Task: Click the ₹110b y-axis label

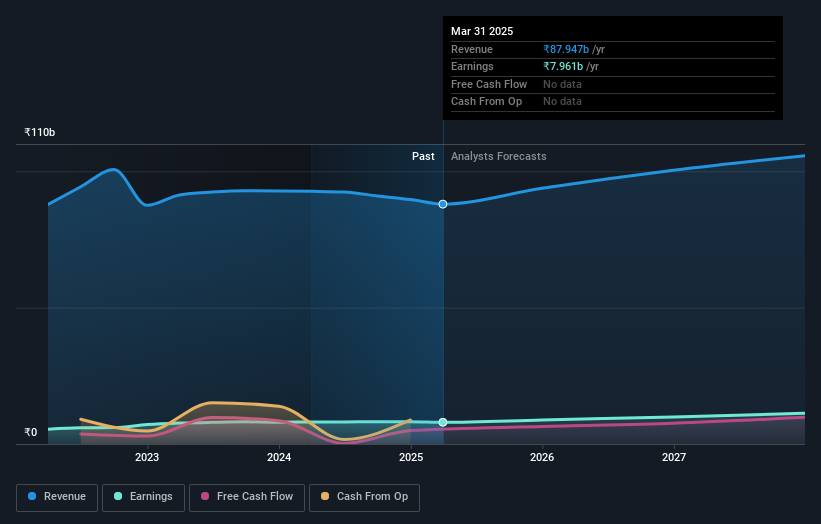Action: [x=39, y=132]
